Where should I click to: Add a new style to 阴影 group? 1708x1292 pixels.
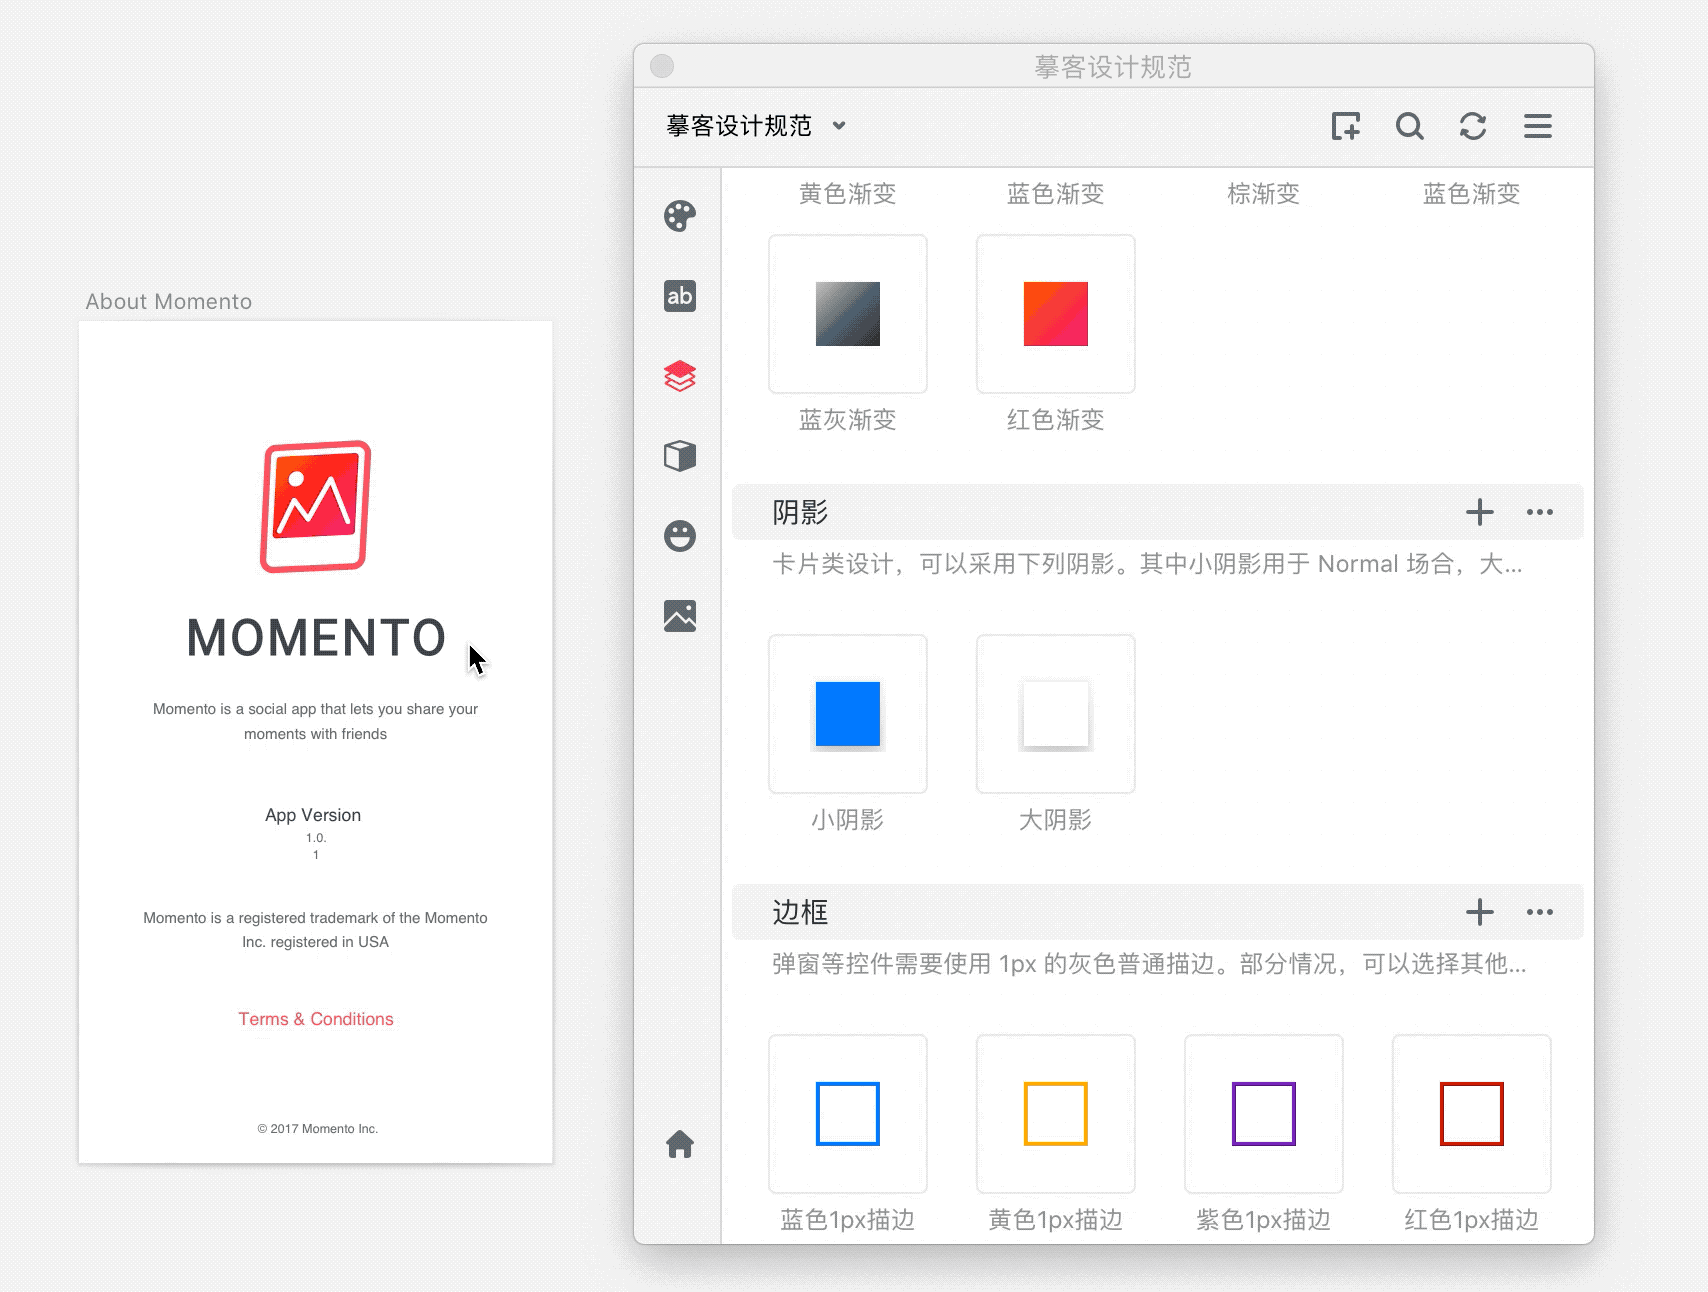point(1480,512)
